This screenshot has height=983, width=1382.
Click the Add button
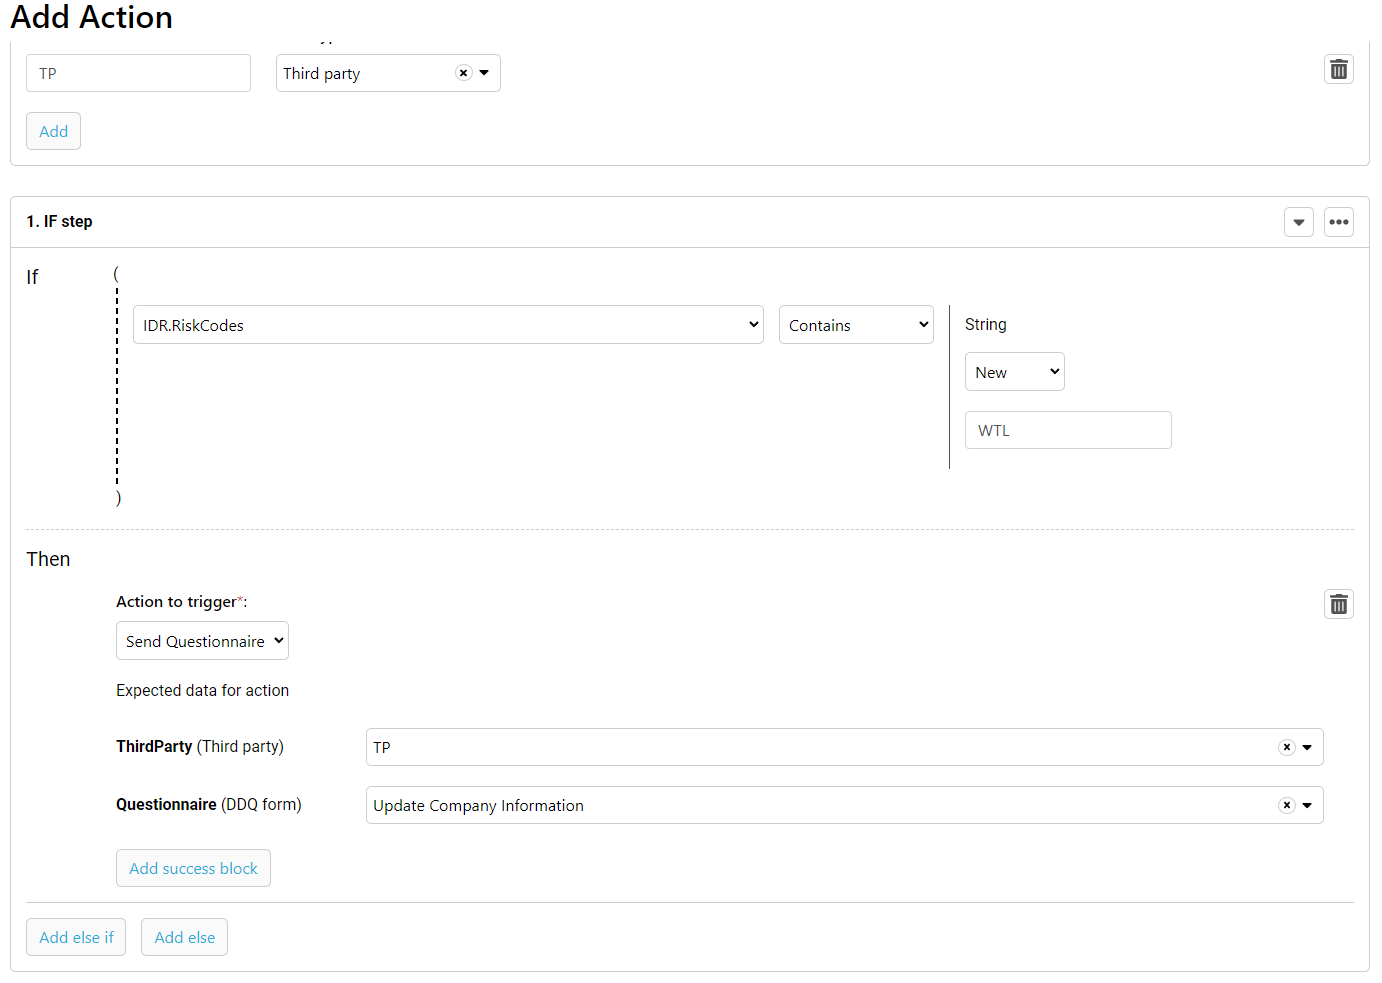(53, 130)
